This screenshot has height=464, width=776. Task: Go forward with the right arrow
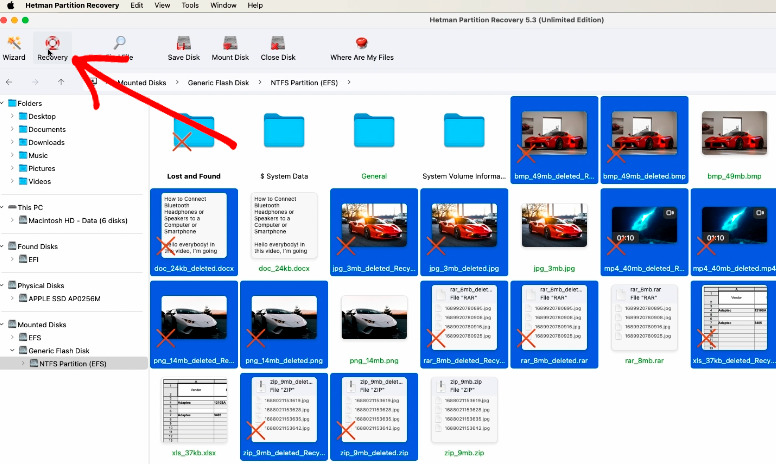click(35, 82)
